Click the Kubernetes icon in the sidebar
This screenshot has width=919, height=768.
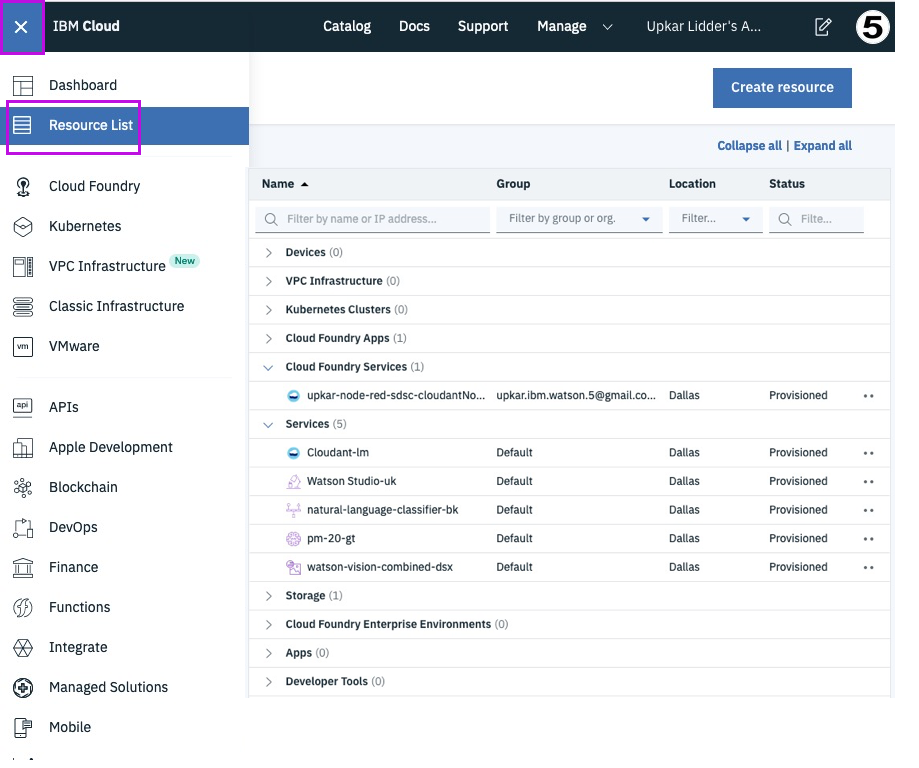(23, 227)
